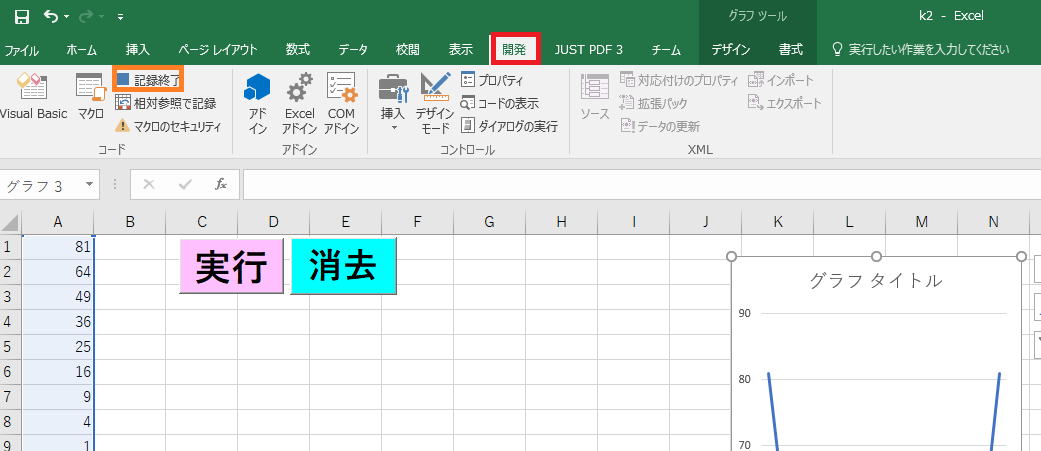Switch to the 表示 tab
Screen dimensions: 1041x451
coord(460,50)
